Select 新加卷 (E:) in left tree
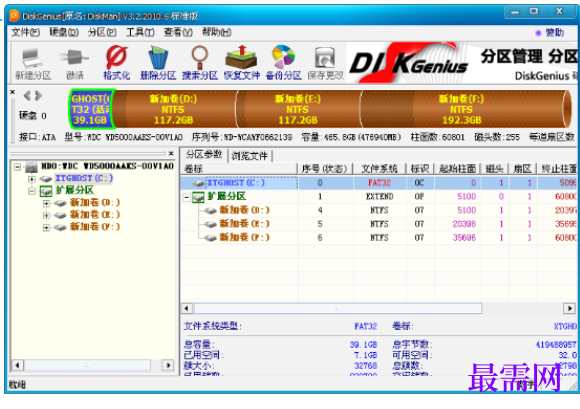This screenshot has width=580, height=409. tap(95, 215)
